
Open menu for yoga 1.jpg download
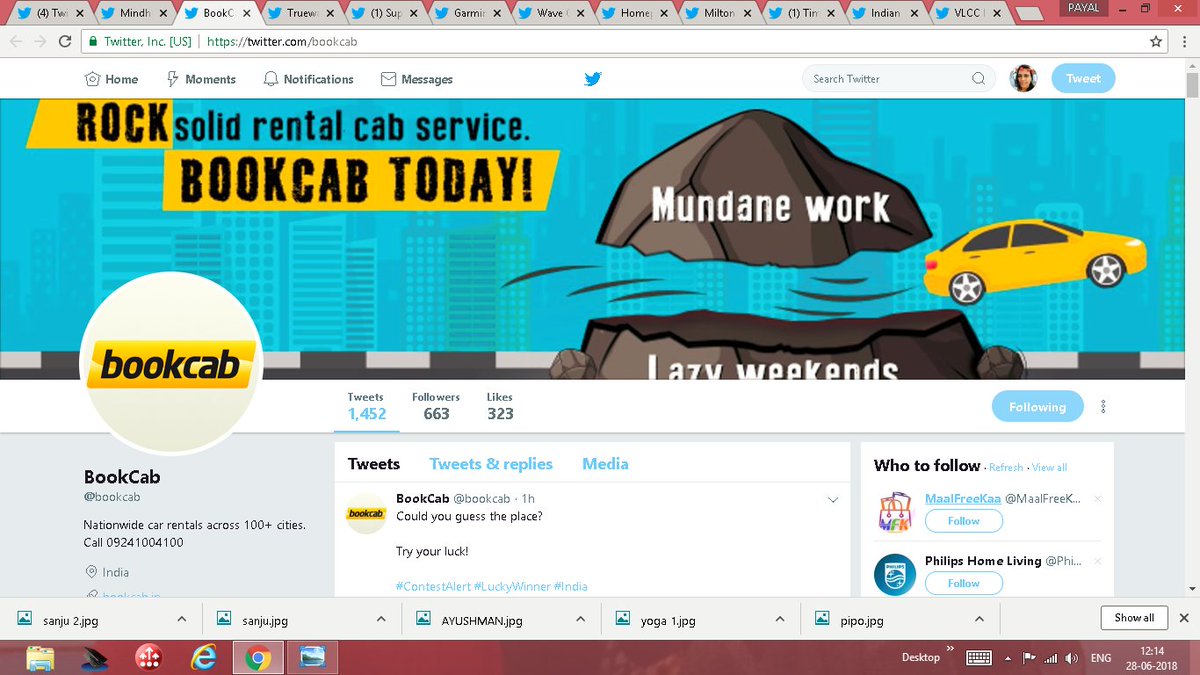point(781,620)
